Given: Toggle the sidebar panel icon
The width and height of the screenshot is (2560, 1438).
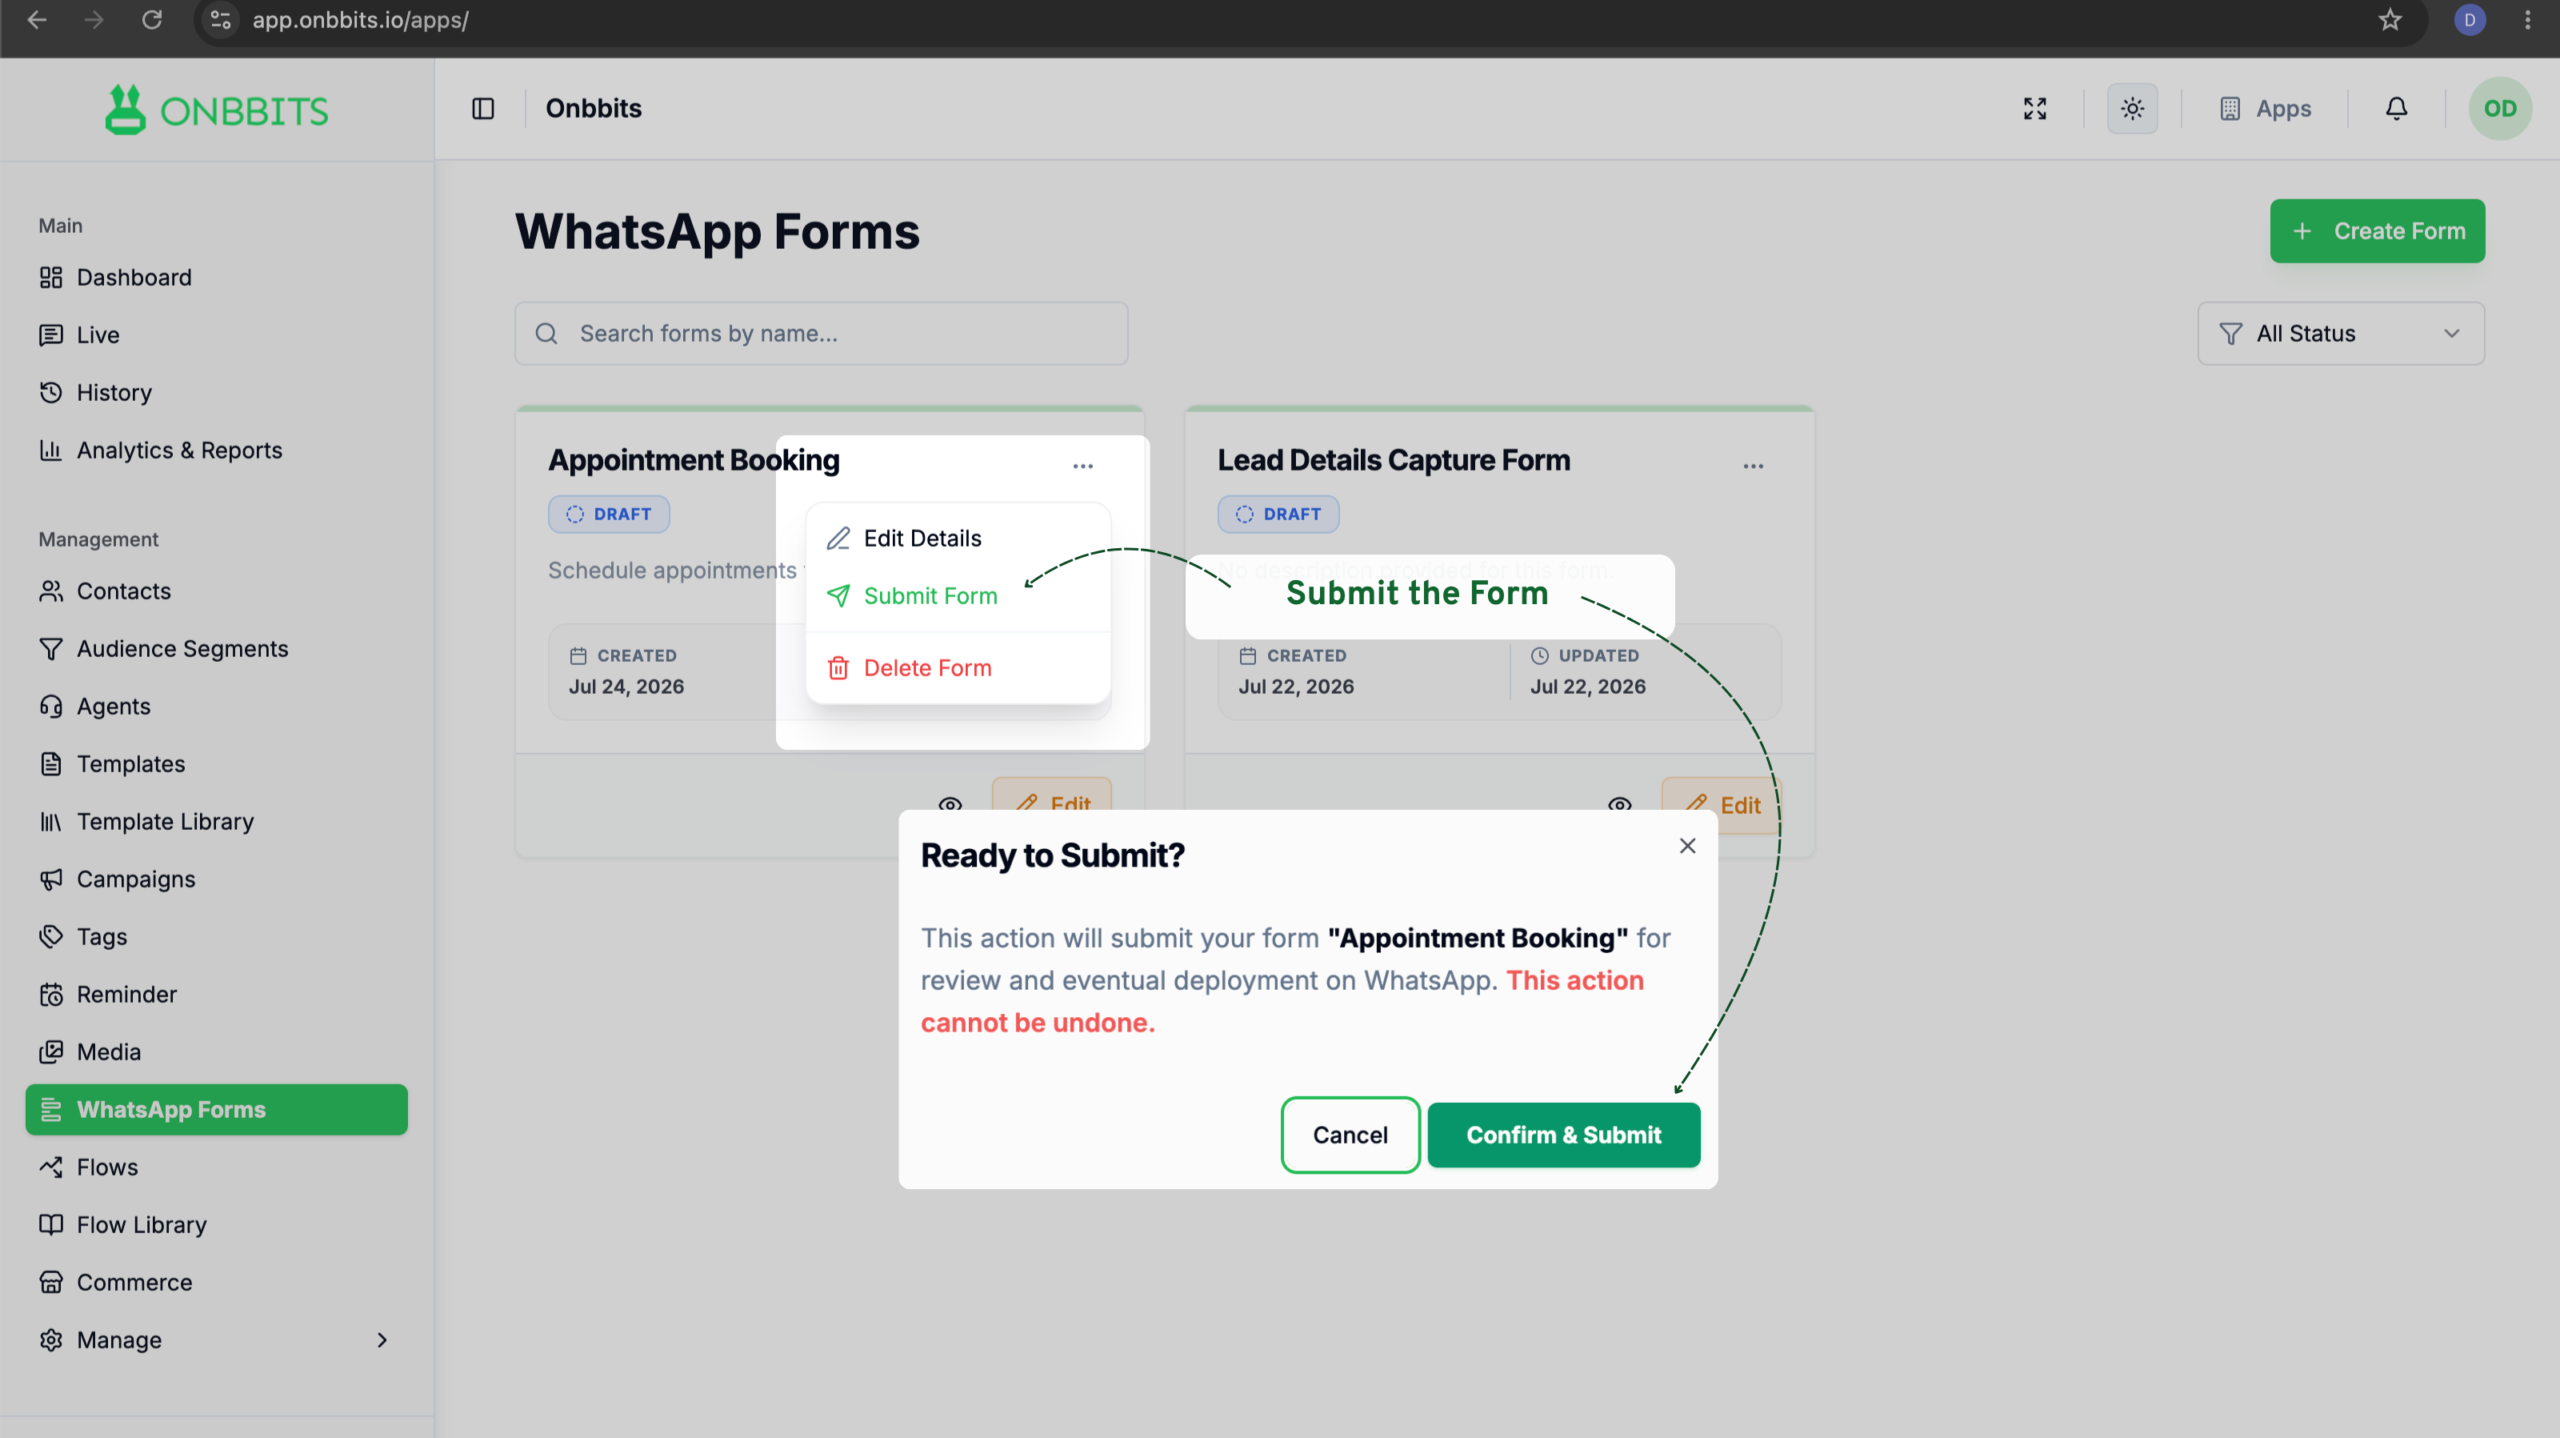Looking at the screenshot, I should pyautogui.click(x=483, y=108).
